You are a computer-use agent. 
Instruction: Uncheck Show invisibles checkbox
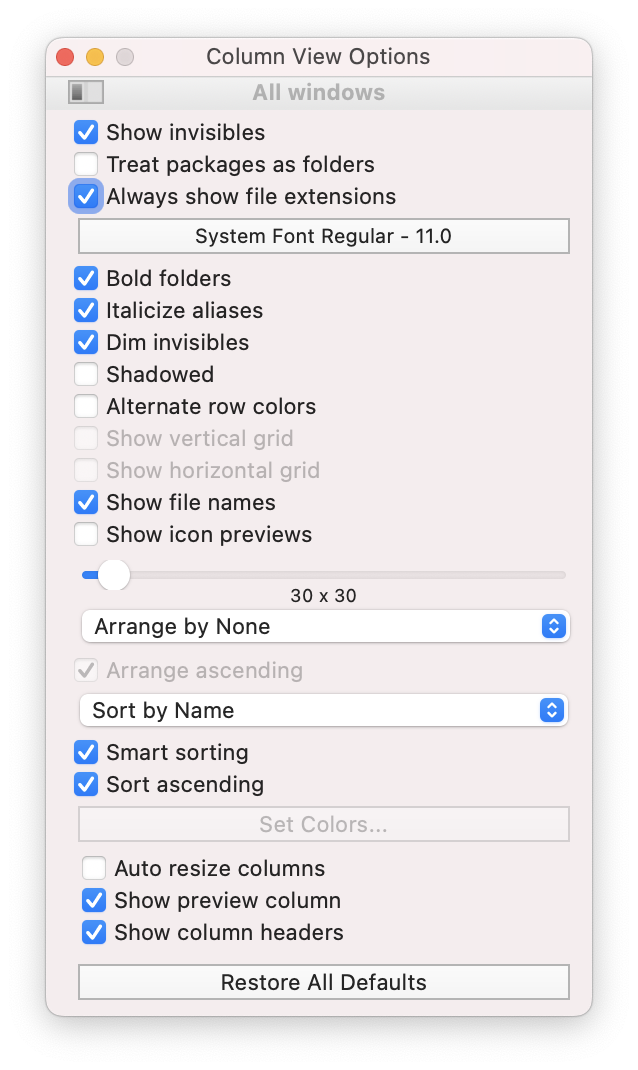coord(86,132)
